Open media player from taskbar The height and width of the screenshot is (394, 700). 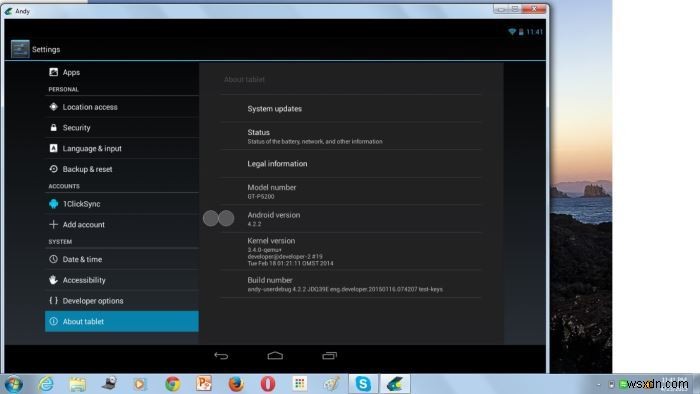coord(140,384)
